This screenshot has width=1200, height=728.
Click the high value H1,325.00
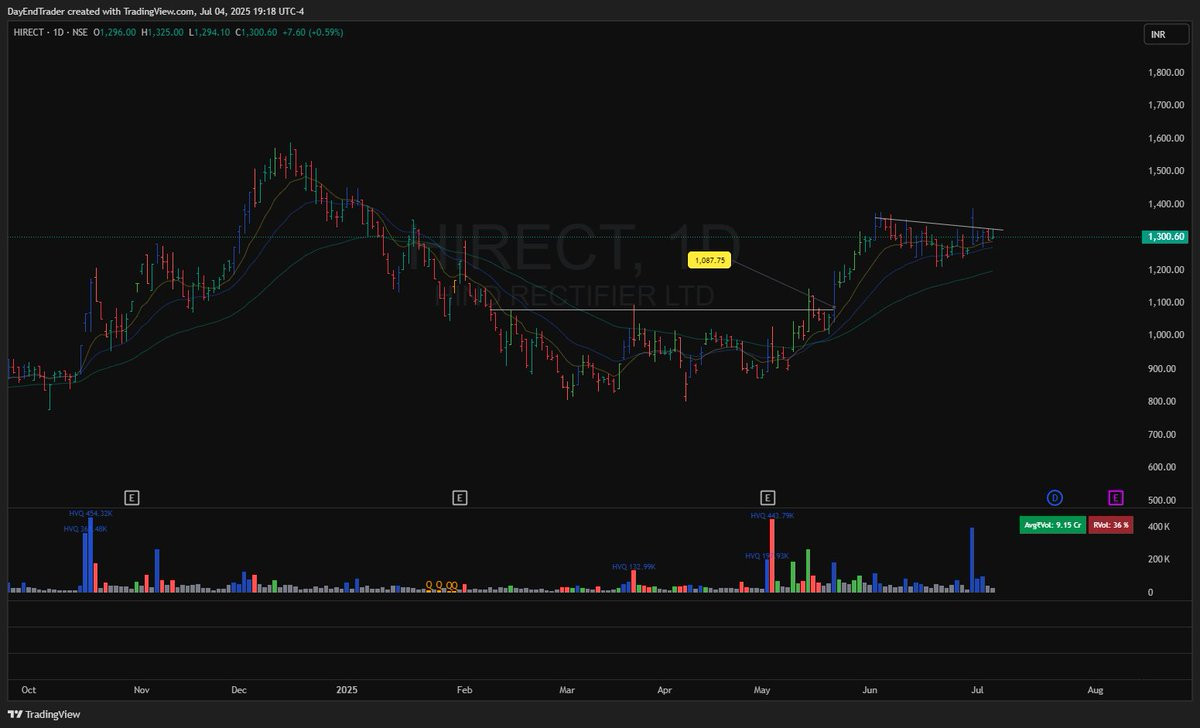pos(161,33)
